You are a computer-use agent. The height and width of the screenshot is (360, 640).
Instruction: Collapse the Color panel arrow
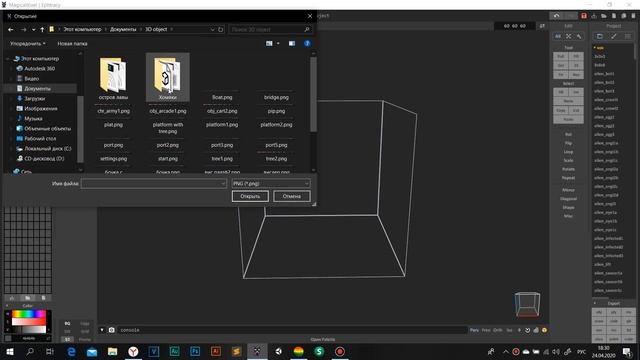pos(7,306)
